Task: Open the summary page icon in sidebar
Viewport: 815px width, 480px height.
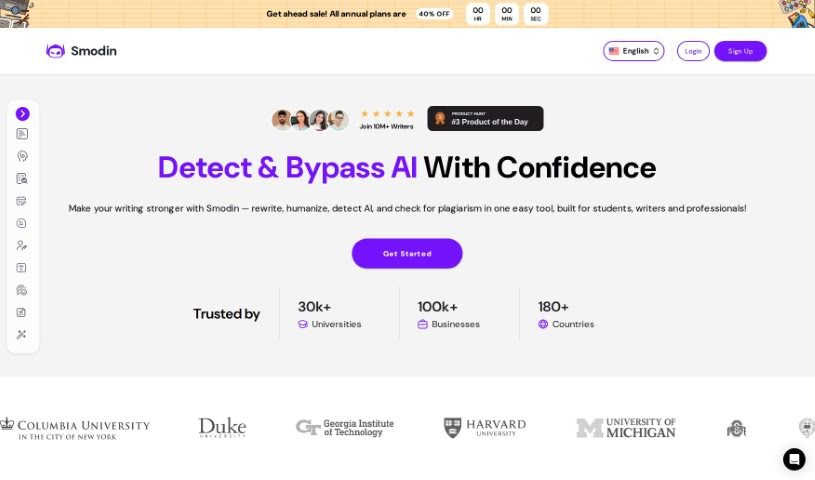Action: pyautogui.click(x=22, y=313)
